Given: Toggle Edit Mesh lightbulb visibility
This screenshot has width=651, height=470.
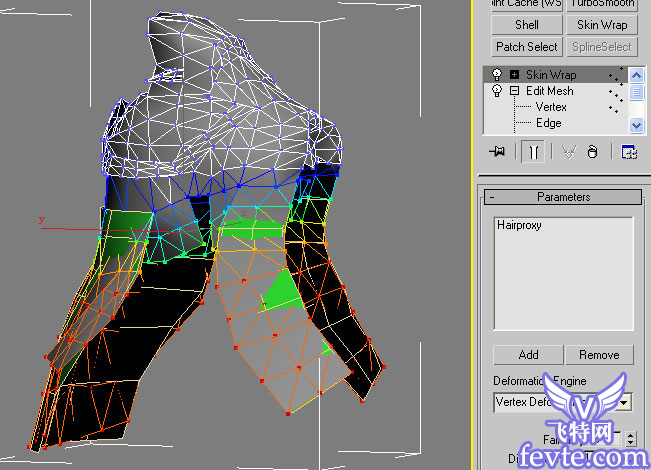Looking at the screenshot, I should 497,91.
